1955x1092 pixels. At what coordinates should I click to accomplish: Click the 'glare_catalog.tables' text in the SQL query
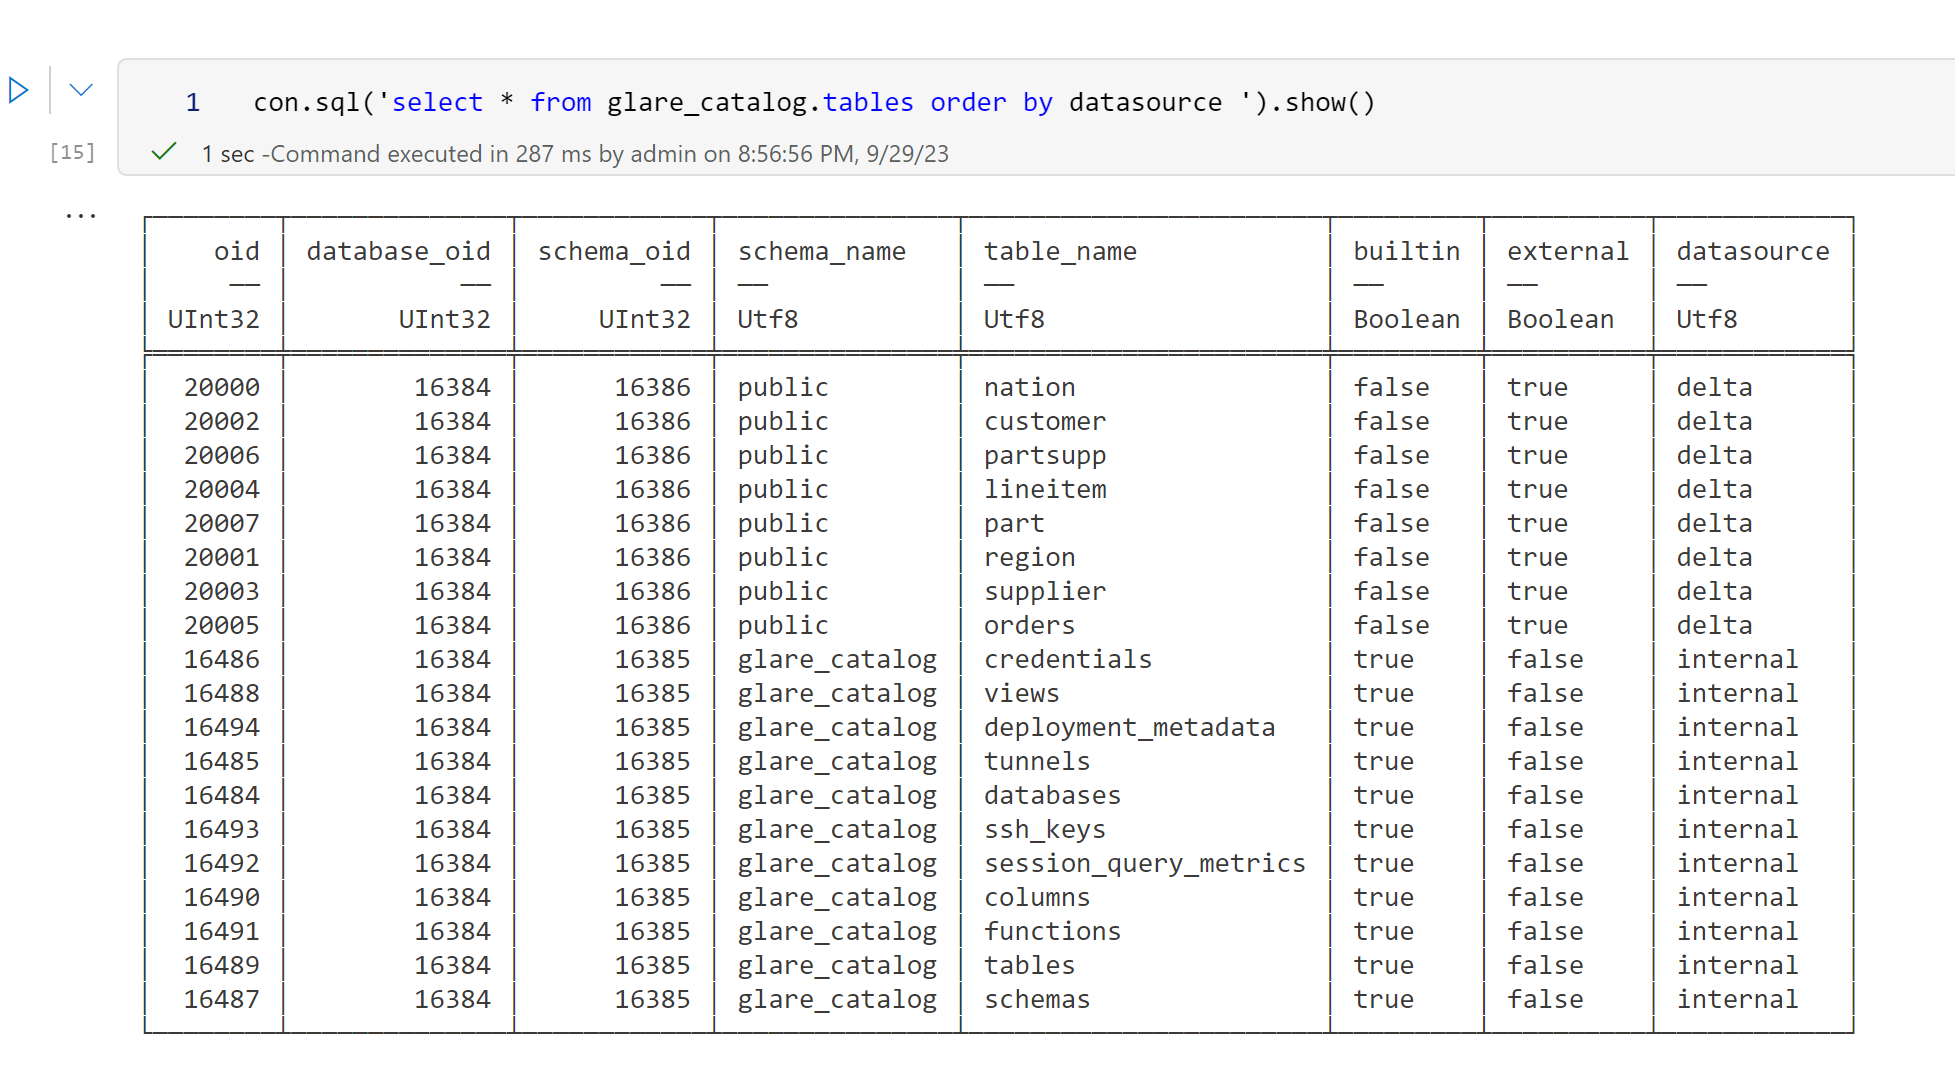[x=758, y=102]
